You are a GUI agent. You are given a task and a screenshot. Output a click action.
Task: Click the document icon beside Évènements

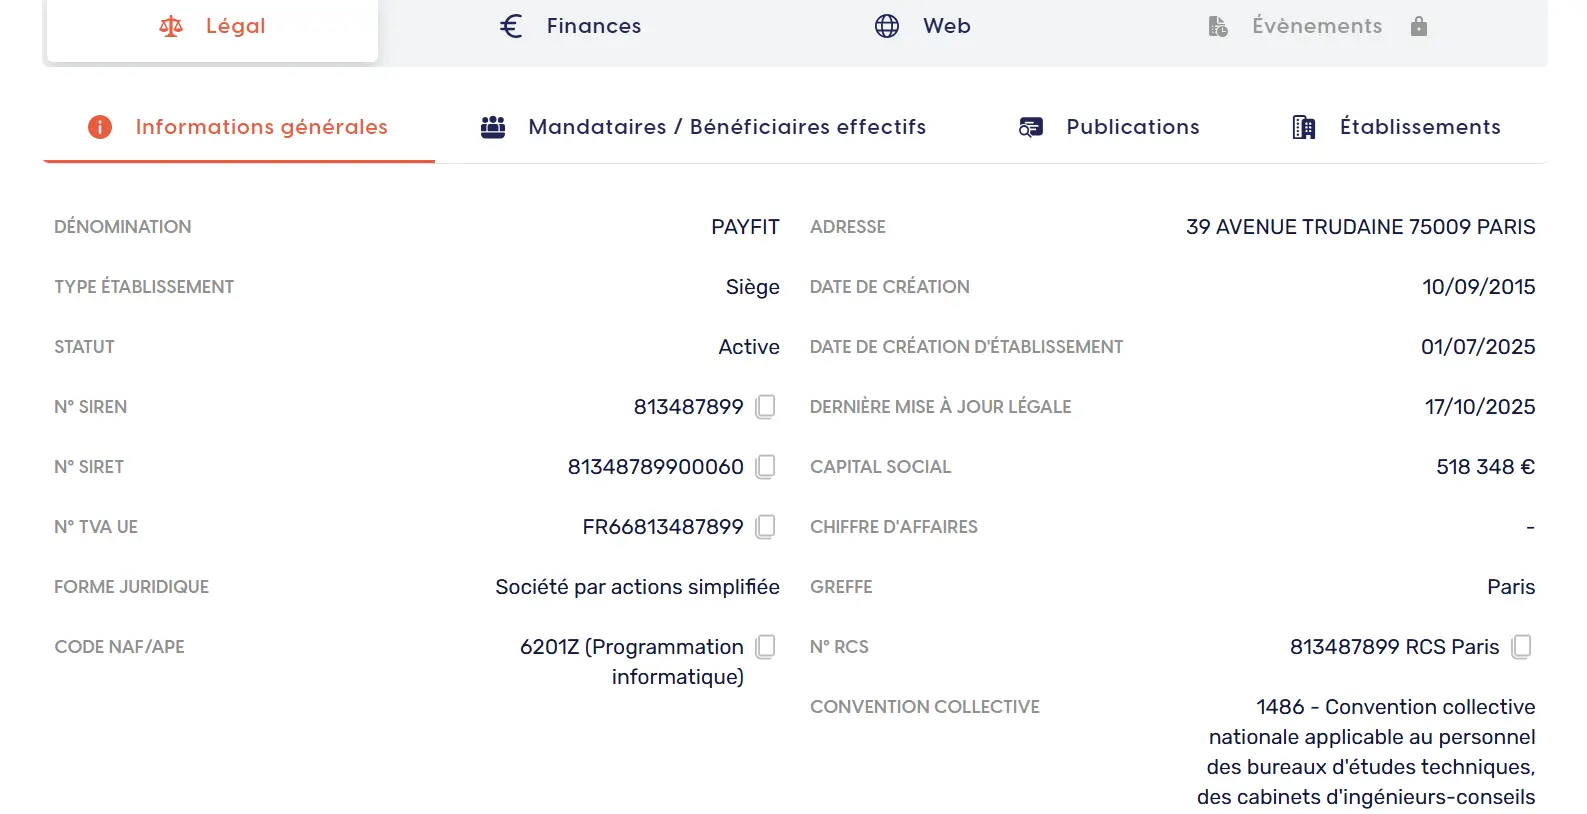pyautogui.click(x=1218, y=26)
